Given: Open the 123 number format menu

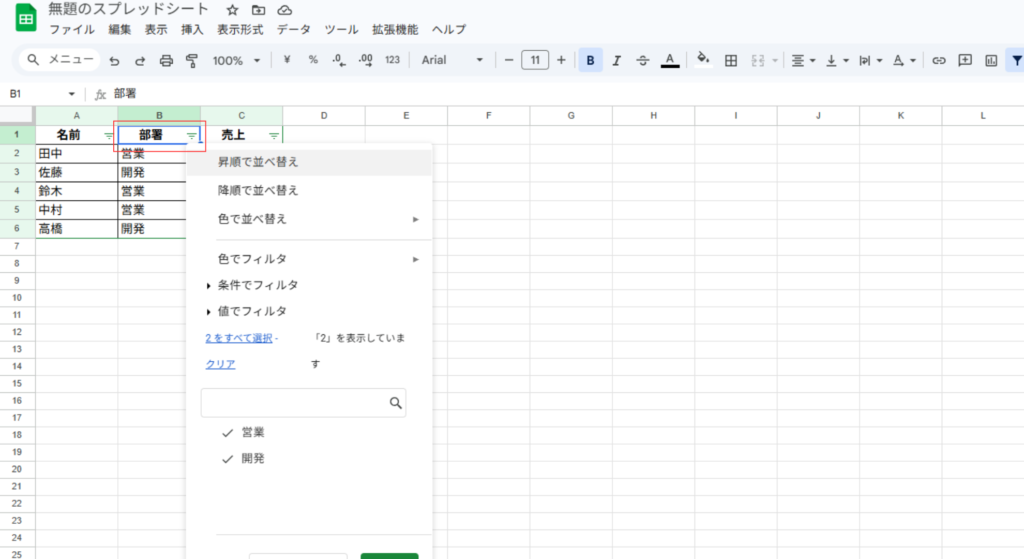Looking at the screenshot, I should (392, 60).
